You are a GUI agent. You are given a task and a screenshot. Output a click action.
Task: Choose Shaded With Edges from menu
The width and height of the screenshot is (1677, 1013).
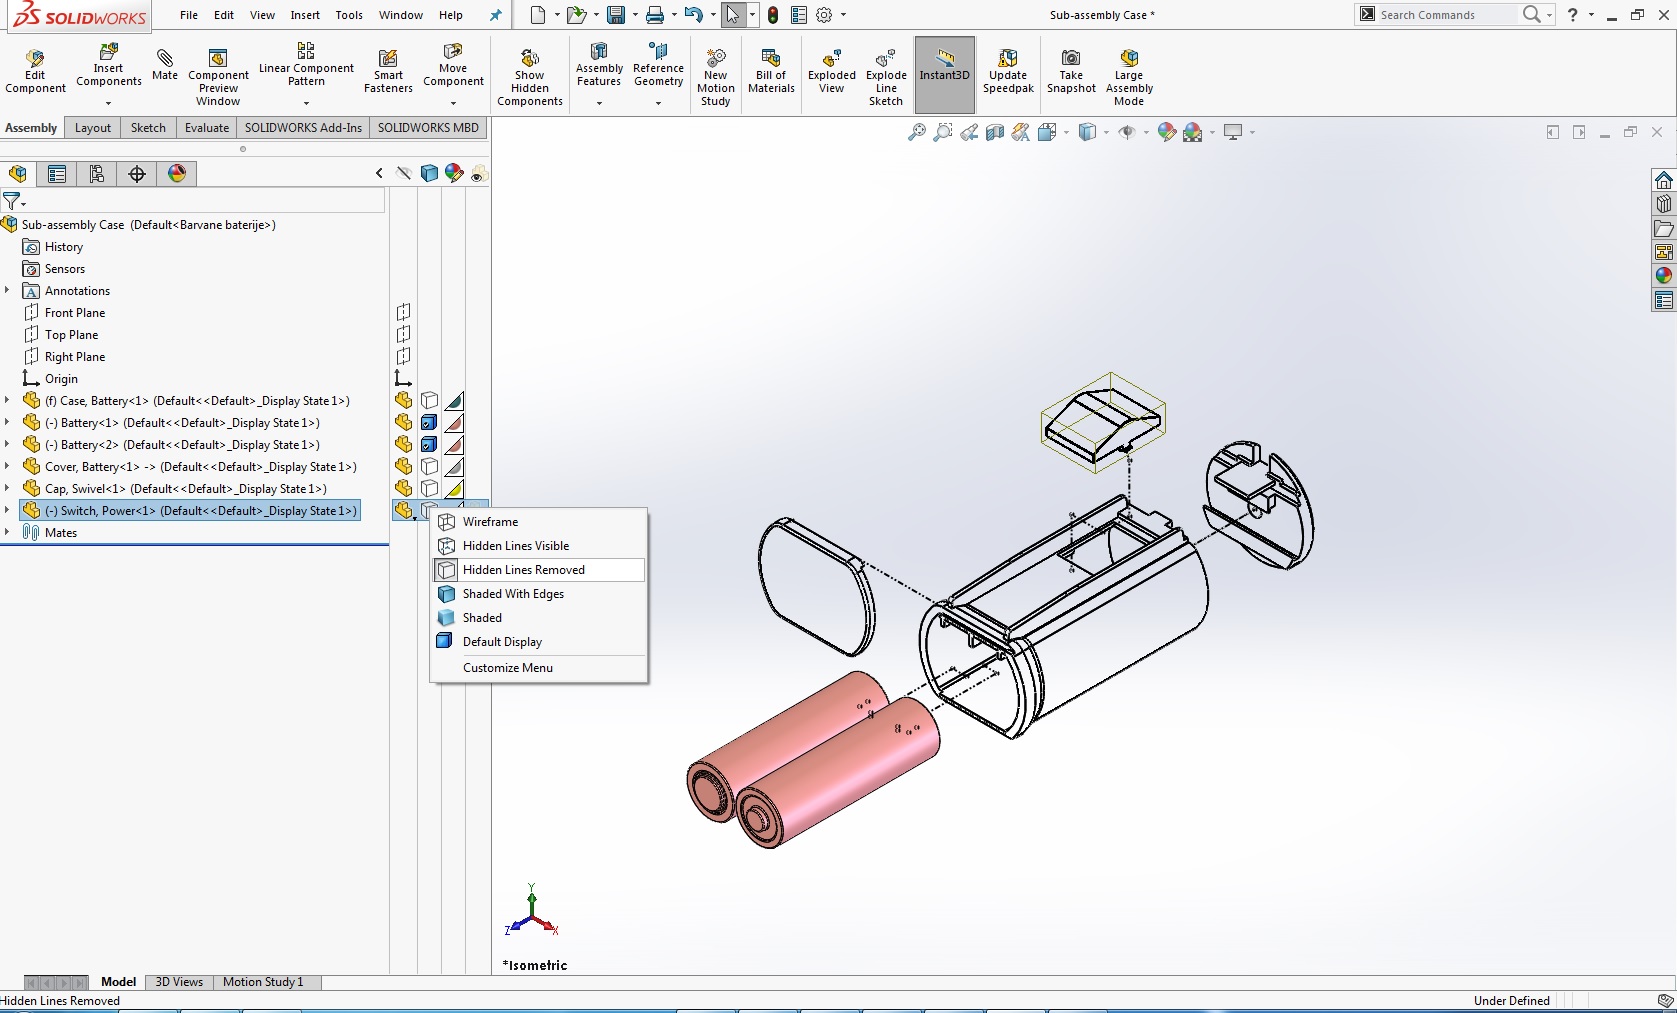click(513, 594)
